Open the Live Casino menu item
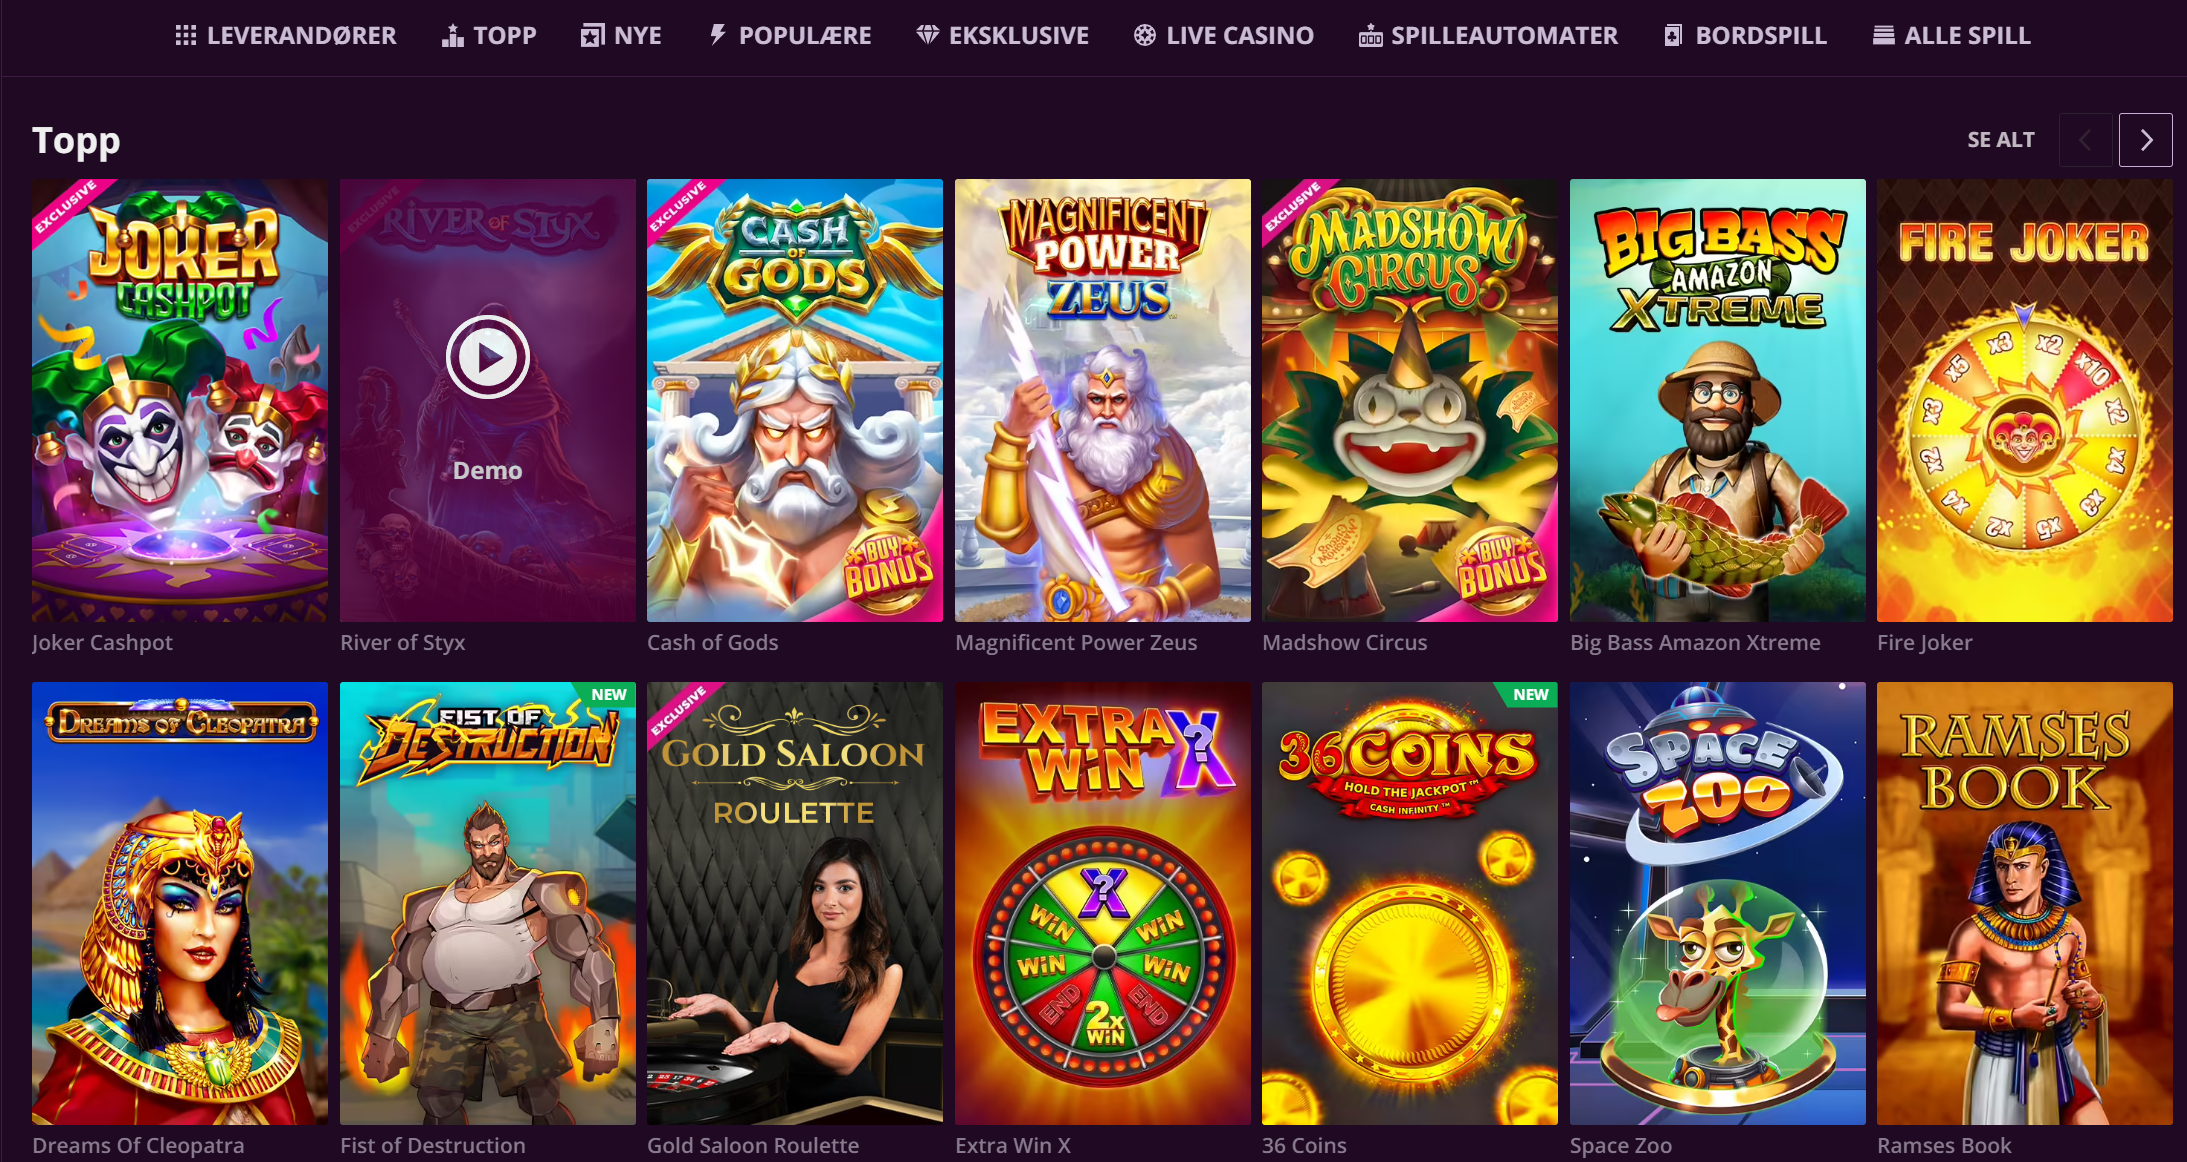 (1223, 36)
